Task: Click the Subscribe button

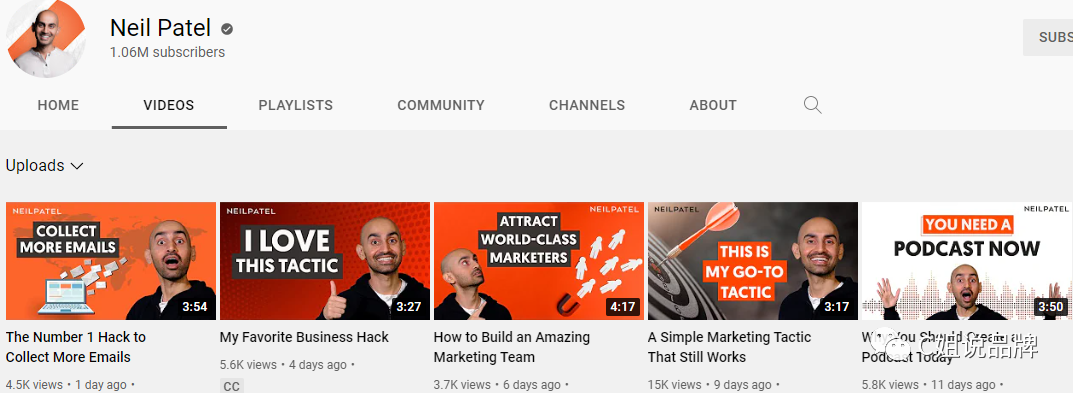Action: [x=1048, y=38]
